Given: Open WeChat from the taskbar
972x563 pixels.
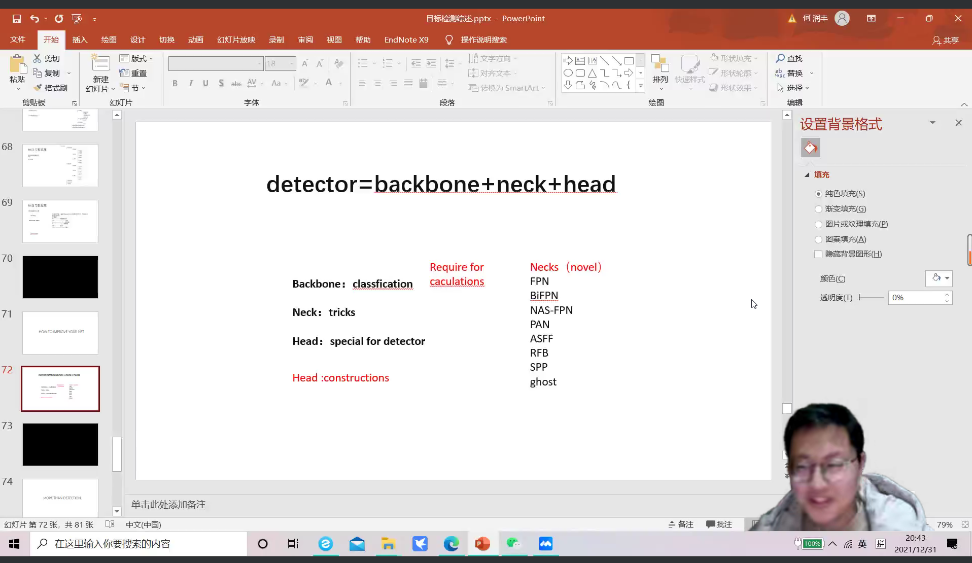Looking at the screenshot, I should point(513,544).
